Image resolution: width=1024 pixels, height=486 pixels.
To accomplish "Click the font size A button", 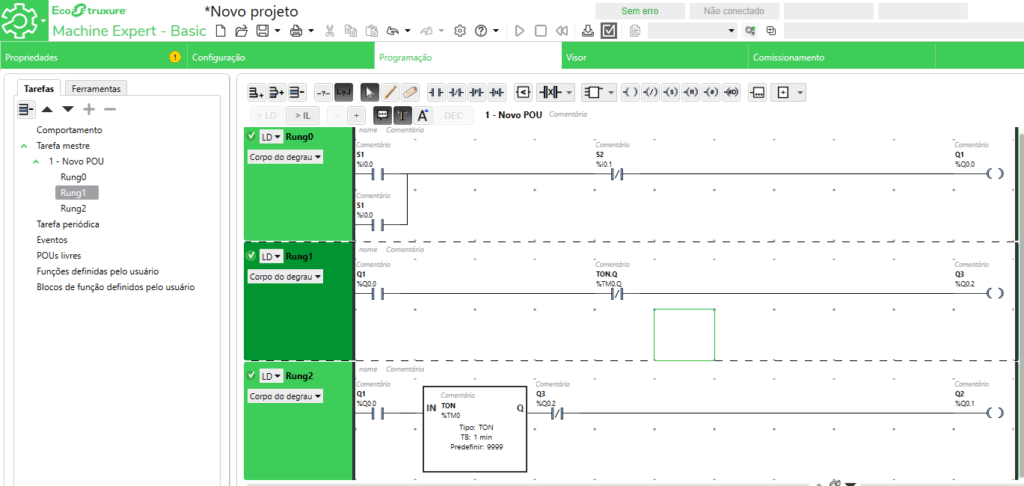I will (423, 116).
